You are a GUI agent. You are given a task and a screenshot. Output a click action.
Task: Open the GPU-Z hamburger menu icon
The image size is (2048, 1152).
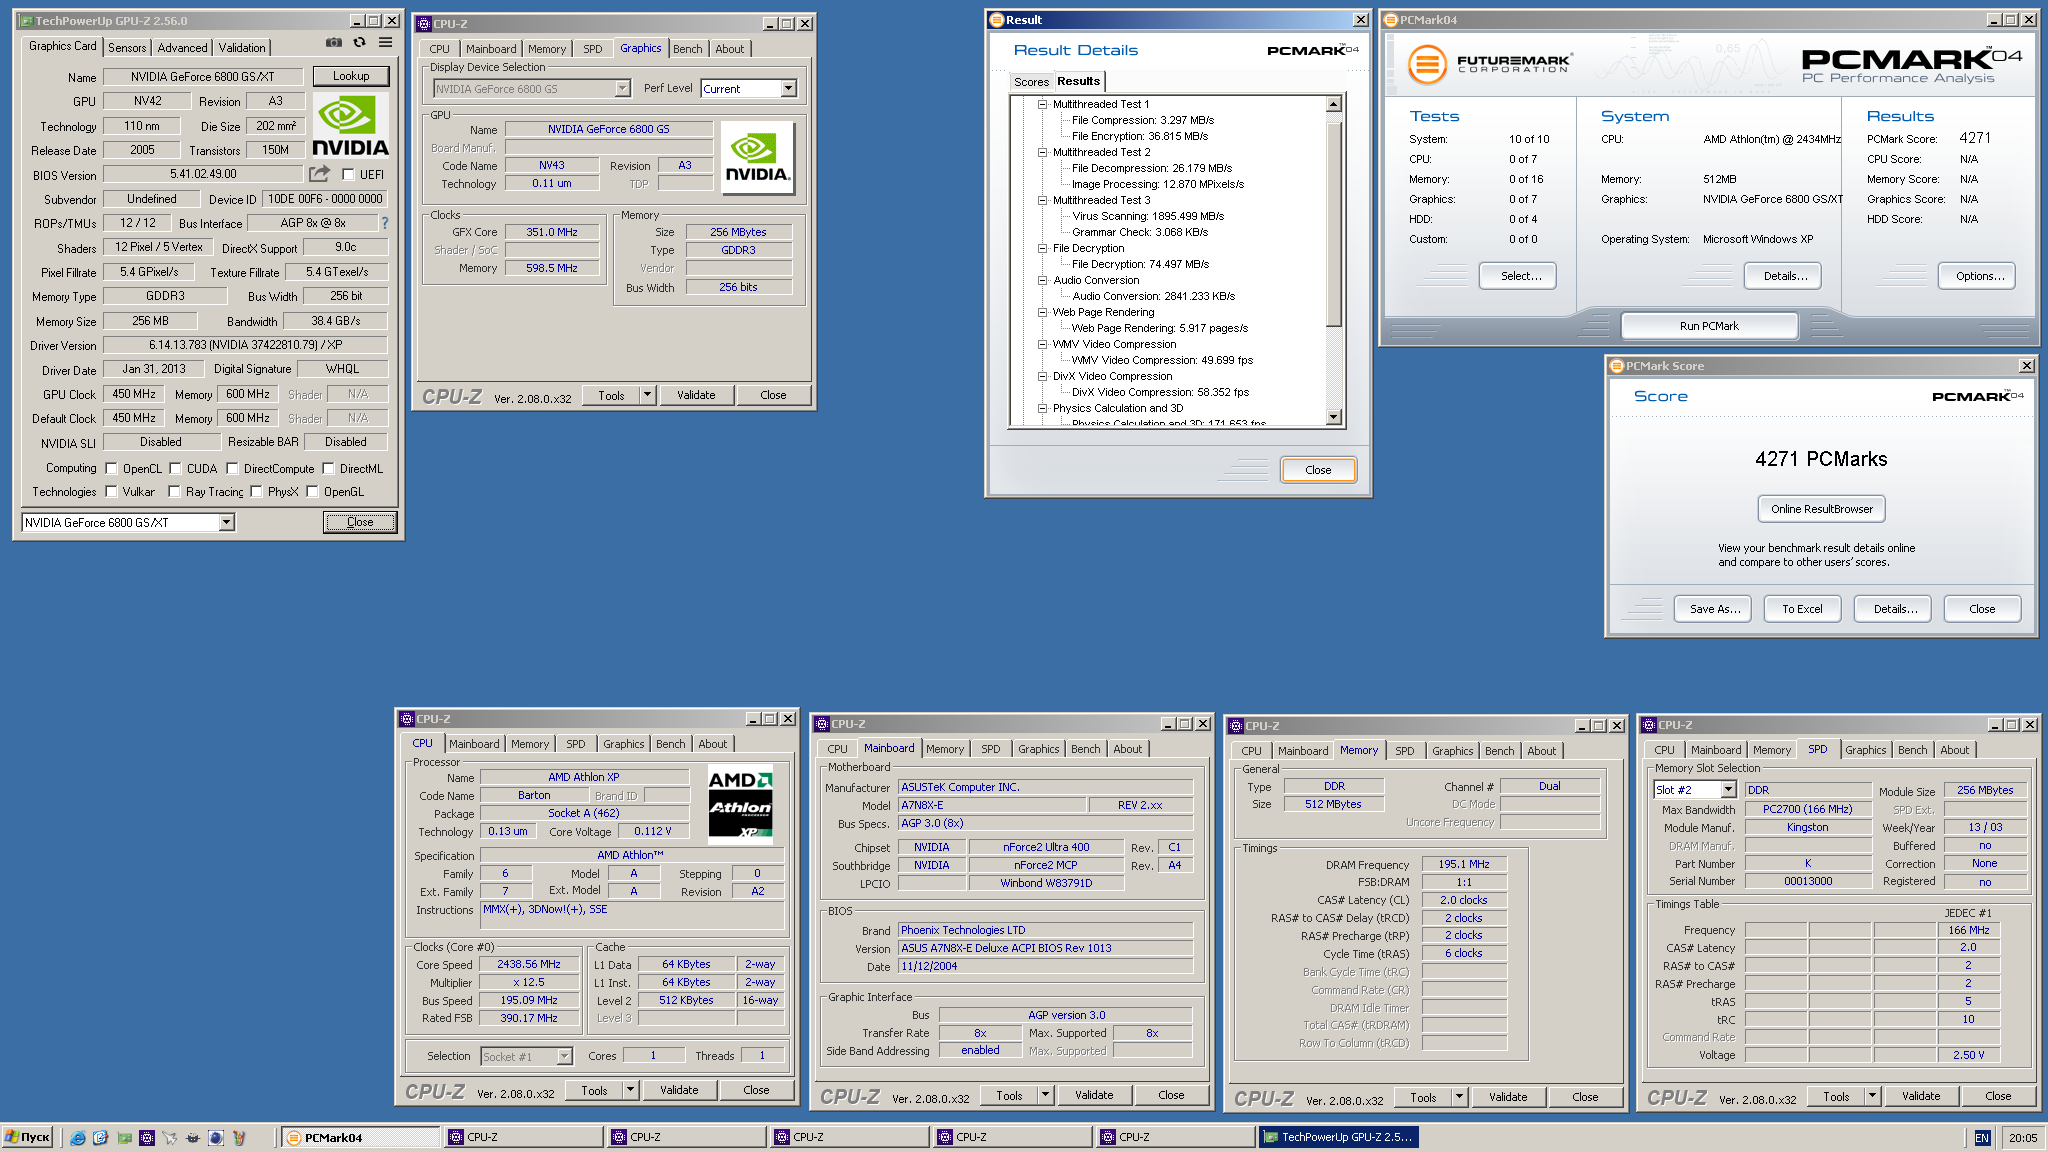coord(385,43)
